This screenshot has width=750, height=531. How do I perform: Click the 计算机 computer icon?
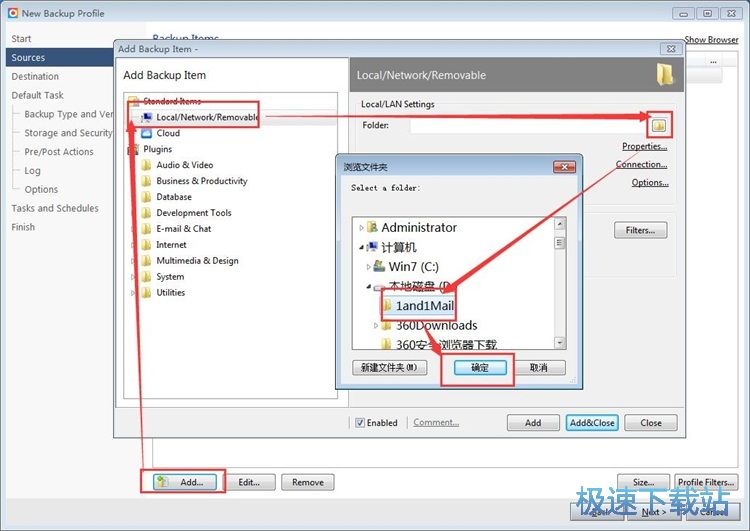point(372,247)
